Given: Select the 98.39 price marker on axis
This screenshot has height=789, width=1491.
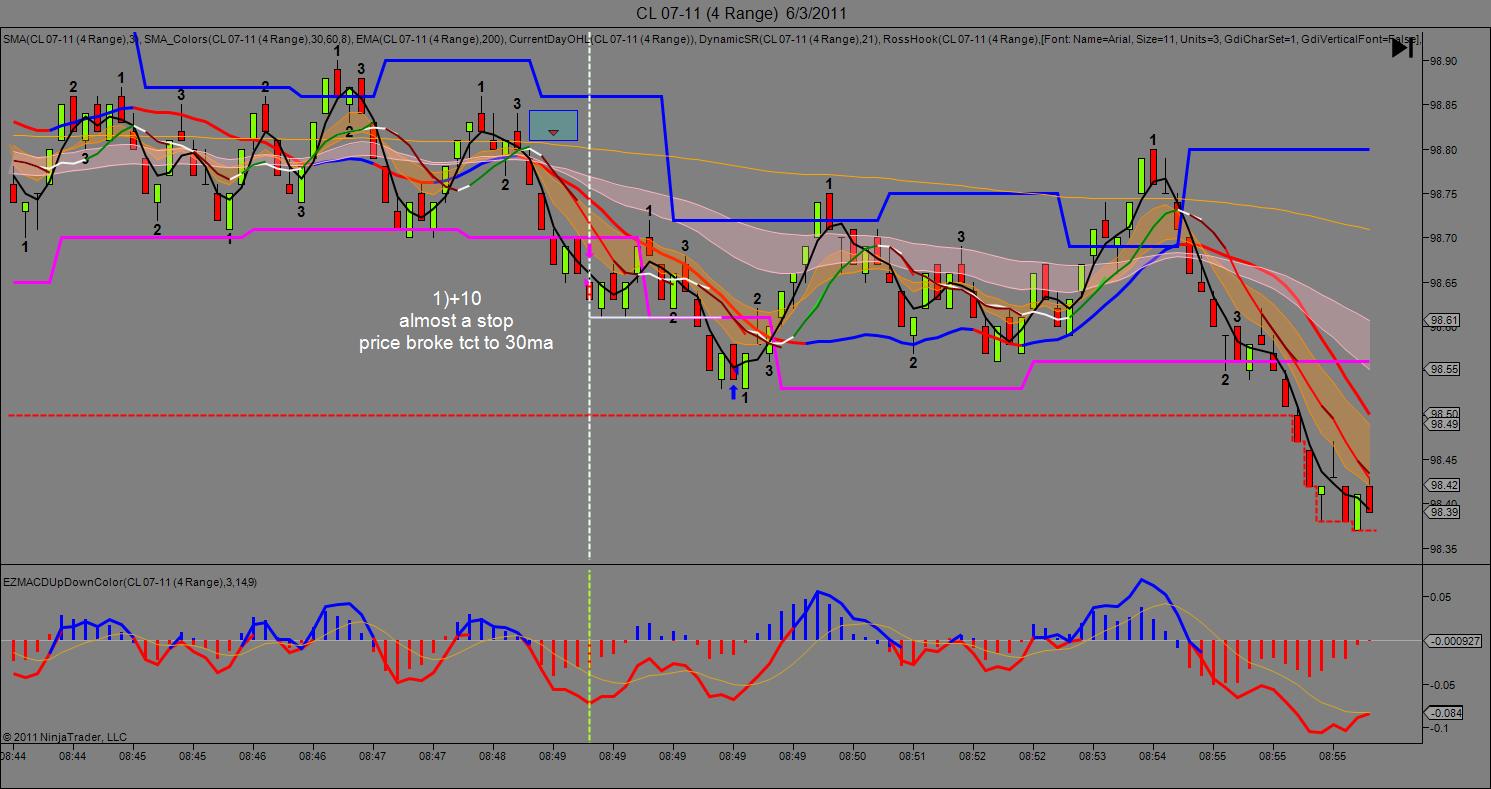Looking at the screenshot, I should click(1444, 512).
